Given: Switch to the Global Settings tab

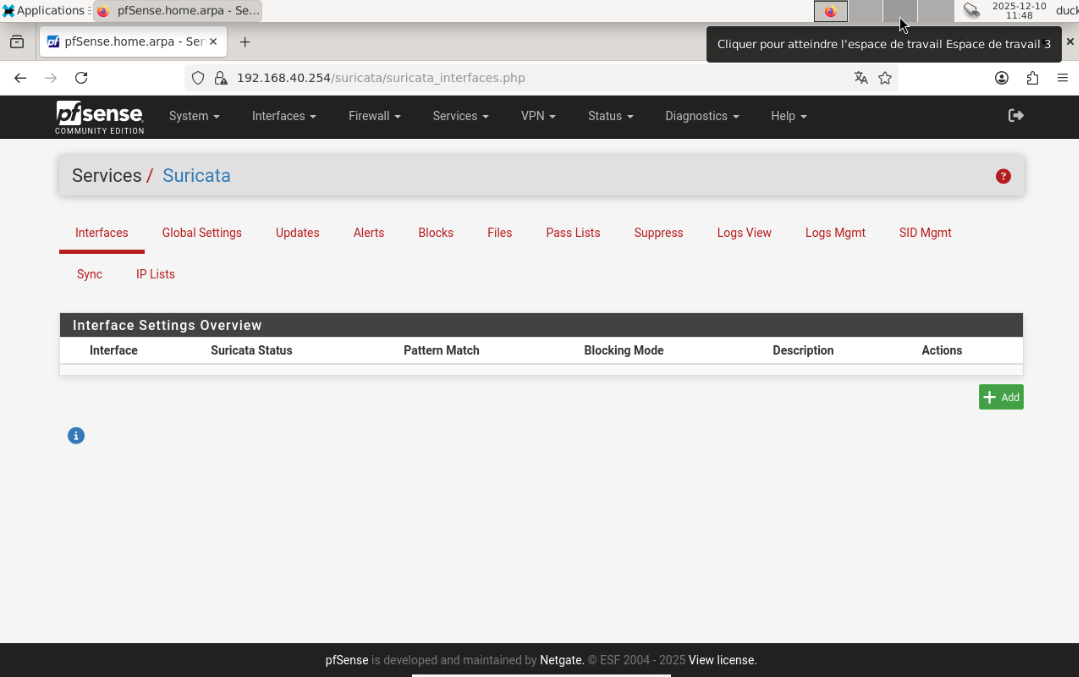Looking at the screenshot, I should pos(202,233).
